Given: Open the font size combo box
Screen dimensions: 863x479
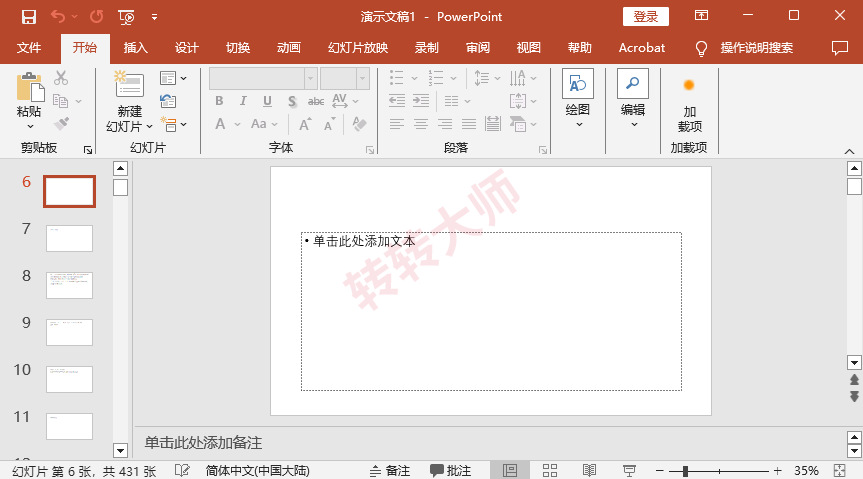Looking at the screenshot, I should coord(345,79).
